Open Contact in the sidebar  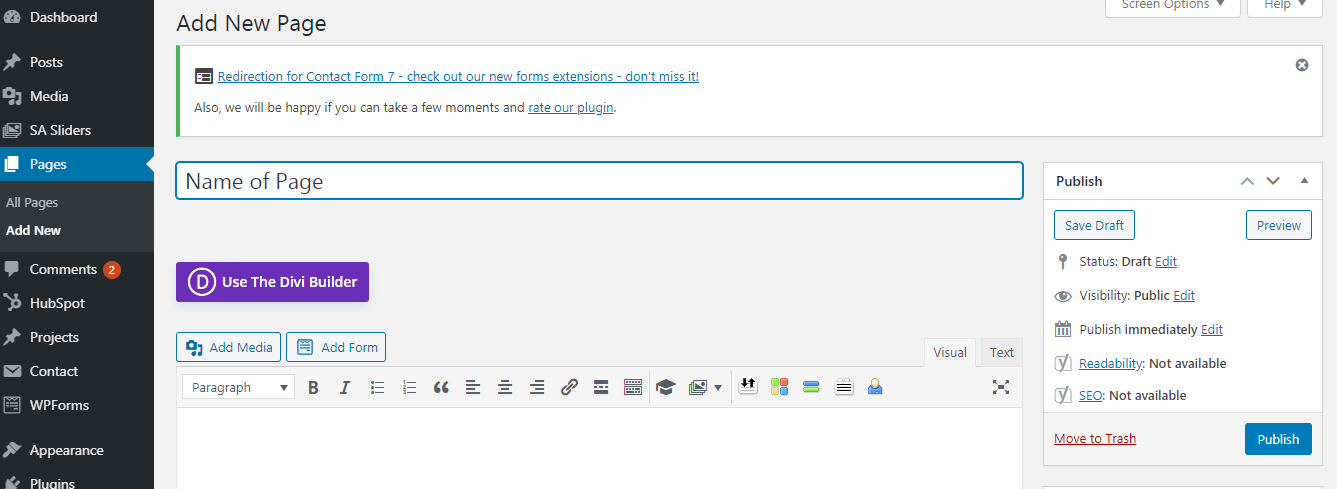pos(77,371)
